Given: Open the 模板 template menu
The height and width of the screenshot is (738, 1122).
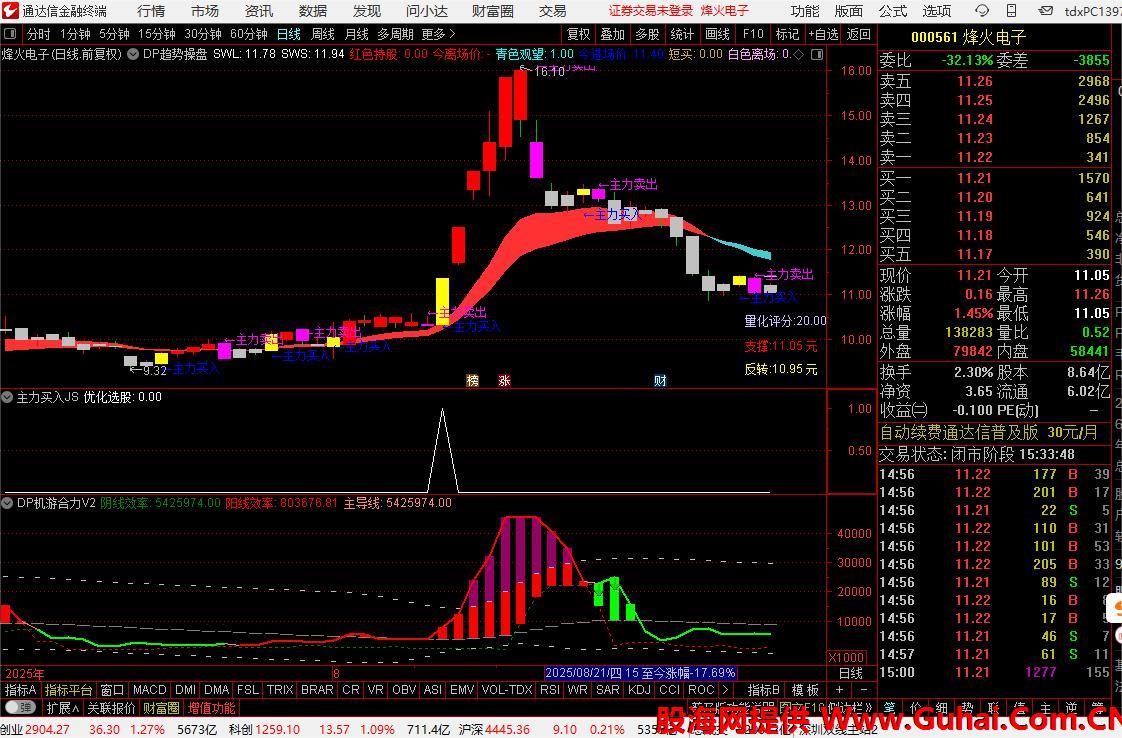Looking at the screenshot, I should pyautogui.click(x=805, y=690).
